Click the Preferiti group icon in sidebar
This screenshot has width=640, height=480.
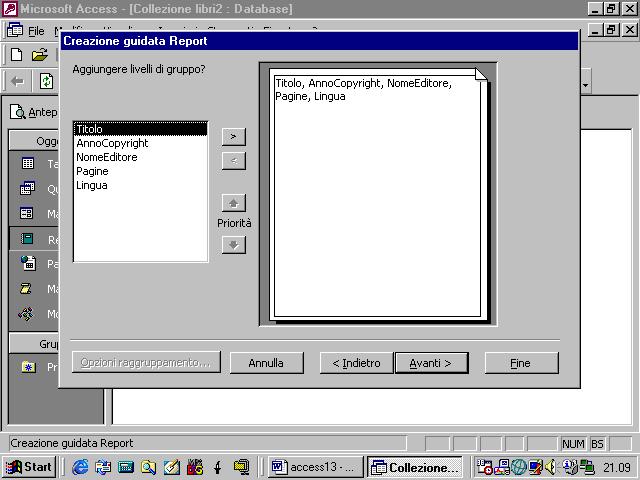coord(29,367)
